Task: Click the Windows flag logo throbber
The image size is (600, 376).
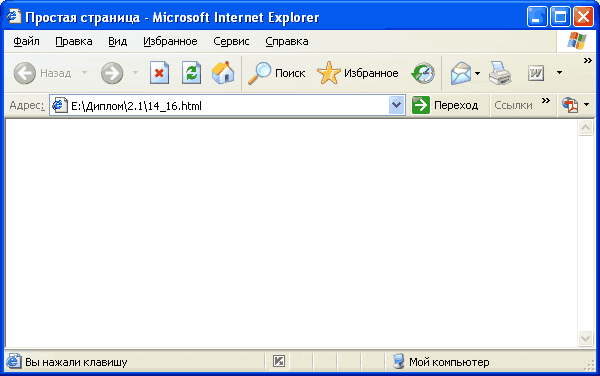Action: coord(577,41)
